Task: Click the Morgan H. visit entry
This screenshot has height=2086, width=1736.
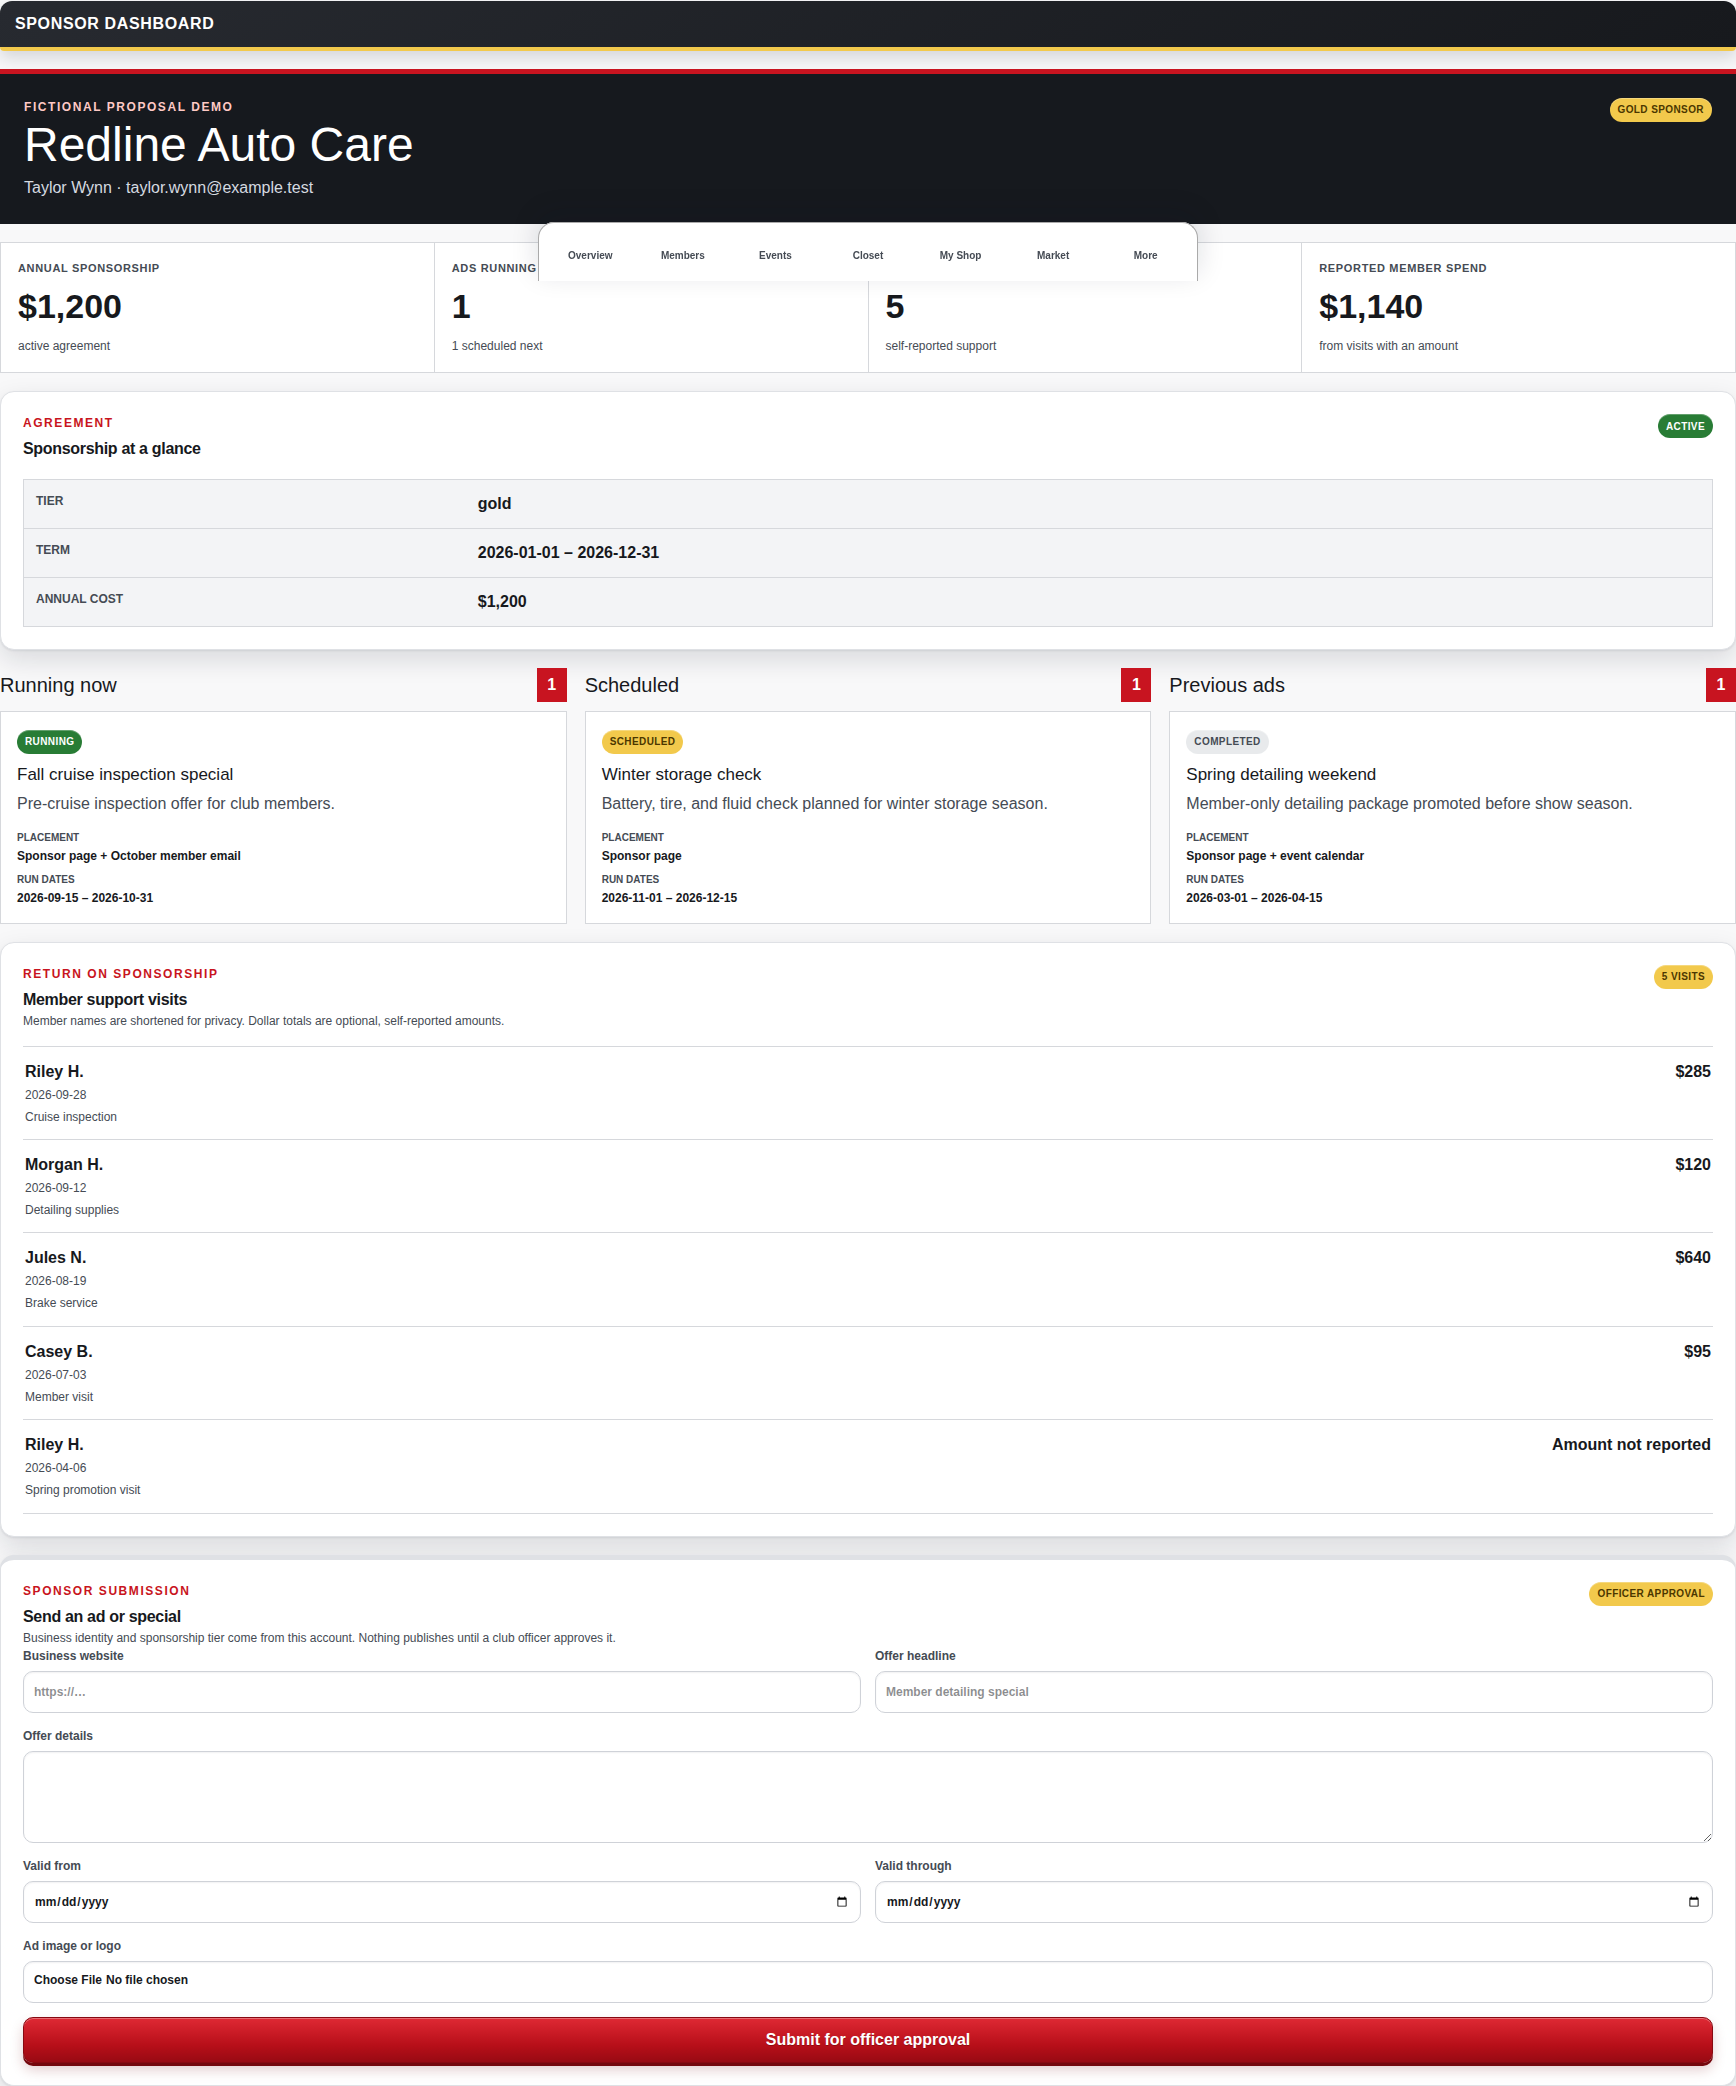Action: click(x=868, y=1186)
